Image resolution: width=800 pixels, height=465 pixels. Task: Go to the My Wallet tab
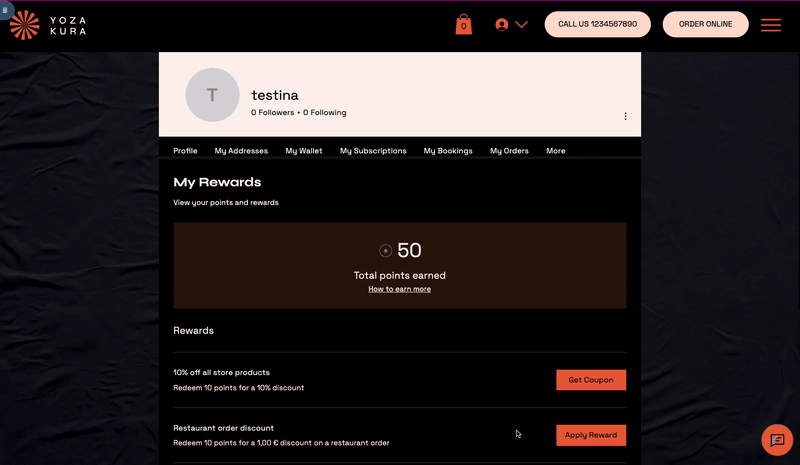click(304, 151)
